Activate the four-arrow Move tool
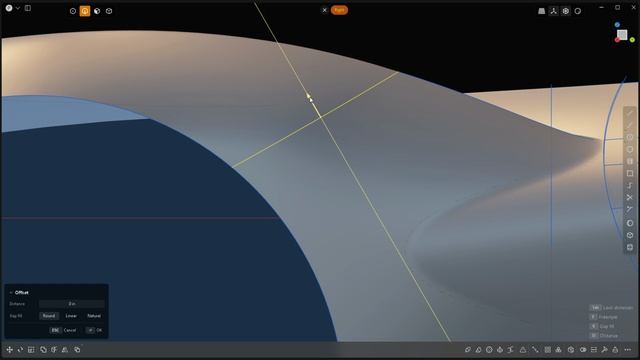640x360 pixels. [x=9, y=350]
